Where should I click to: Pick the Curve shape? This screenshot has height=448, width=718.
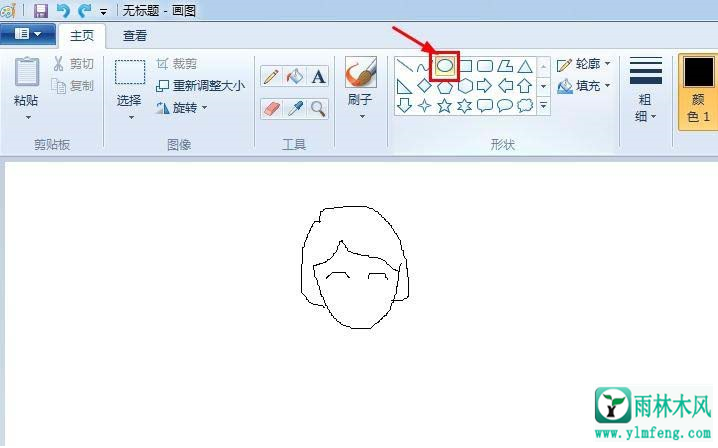tap(424, 67)
